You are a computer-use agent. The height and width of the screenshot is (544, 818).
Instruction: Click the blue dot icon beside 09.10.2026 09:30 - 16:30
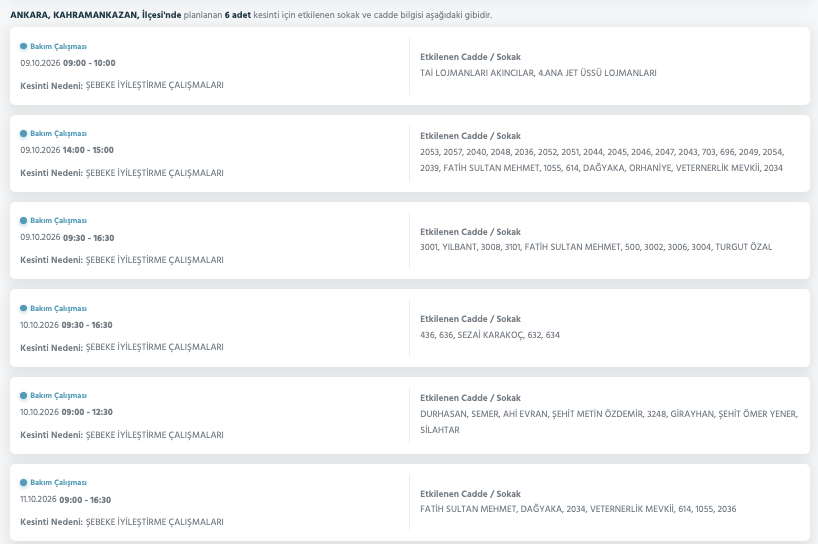tap(23, 221)
